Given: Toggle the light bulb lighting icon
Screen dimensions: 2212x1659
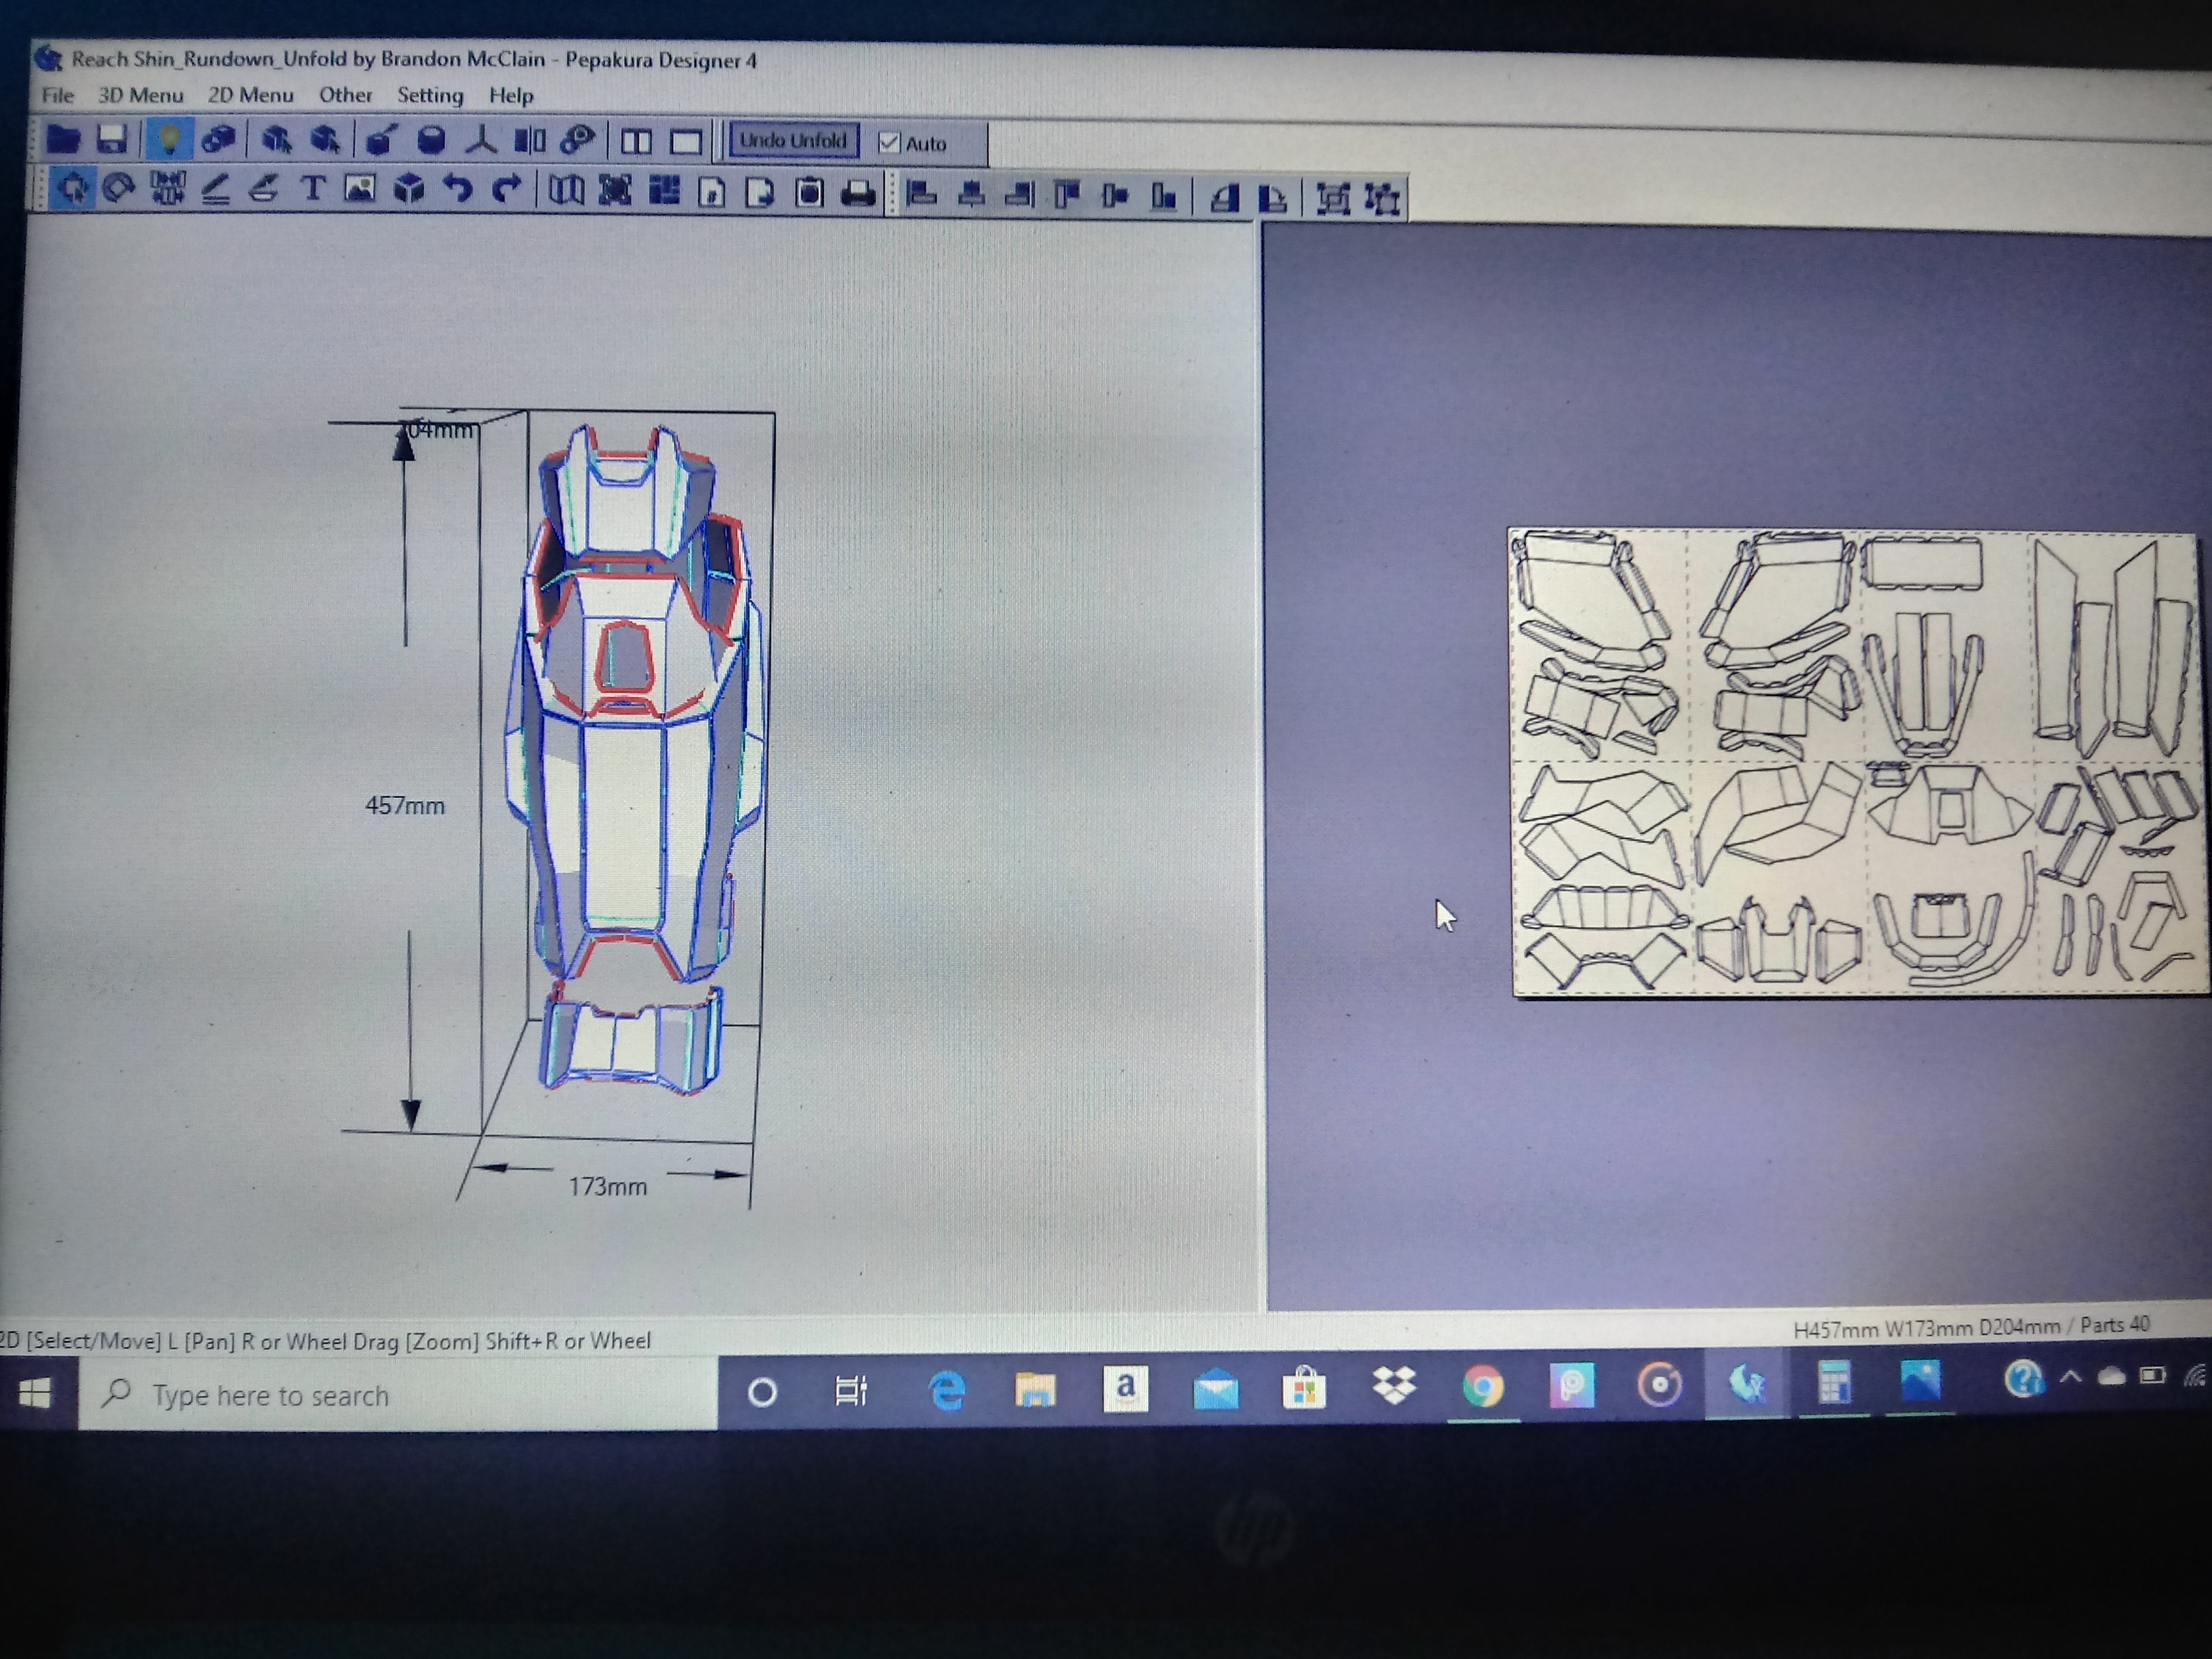Looking at the screenshot, I should point(169,139).
